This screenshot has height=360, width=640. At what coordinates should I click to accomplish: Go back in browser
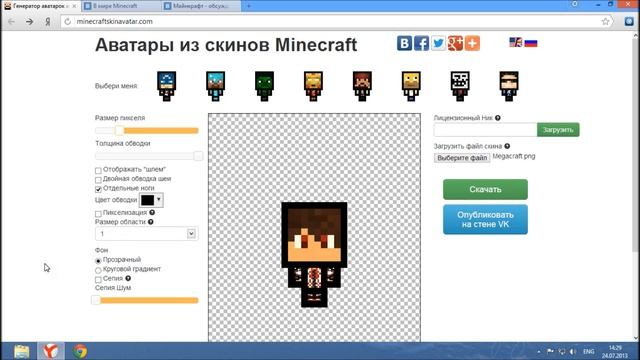coord(11,22)
